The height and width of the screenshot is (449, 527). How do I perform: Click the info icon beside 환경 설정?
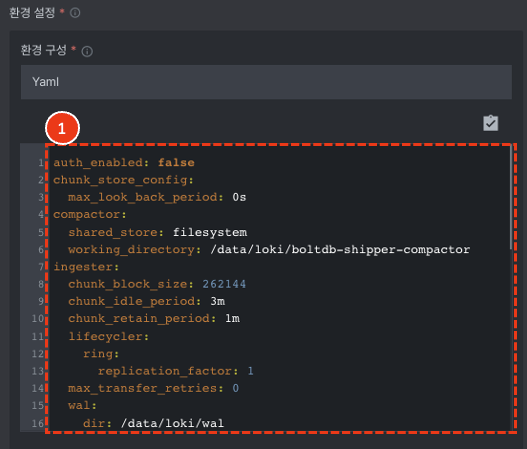click(x=75, y=13)
